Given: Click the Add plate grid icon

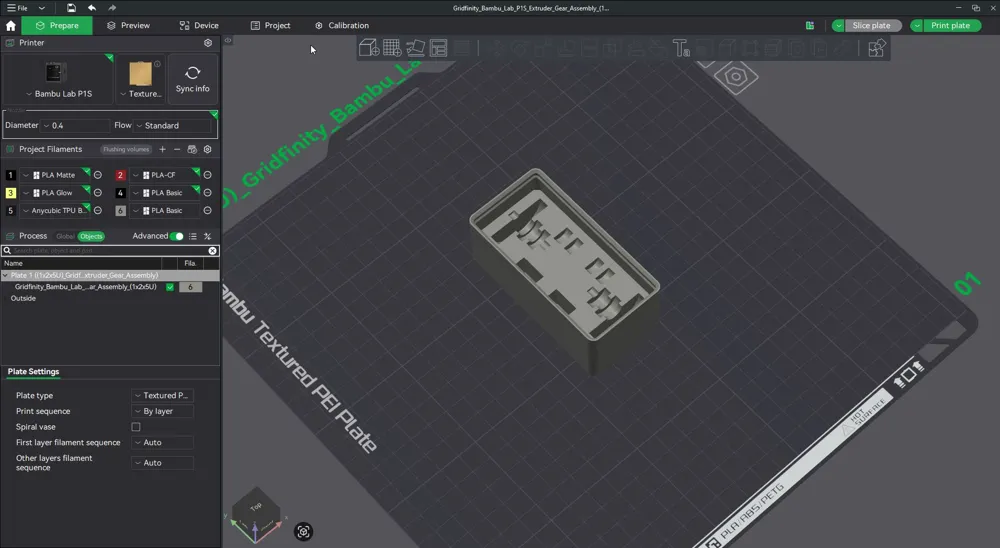Looking at the screenshot, I should 392,48.
